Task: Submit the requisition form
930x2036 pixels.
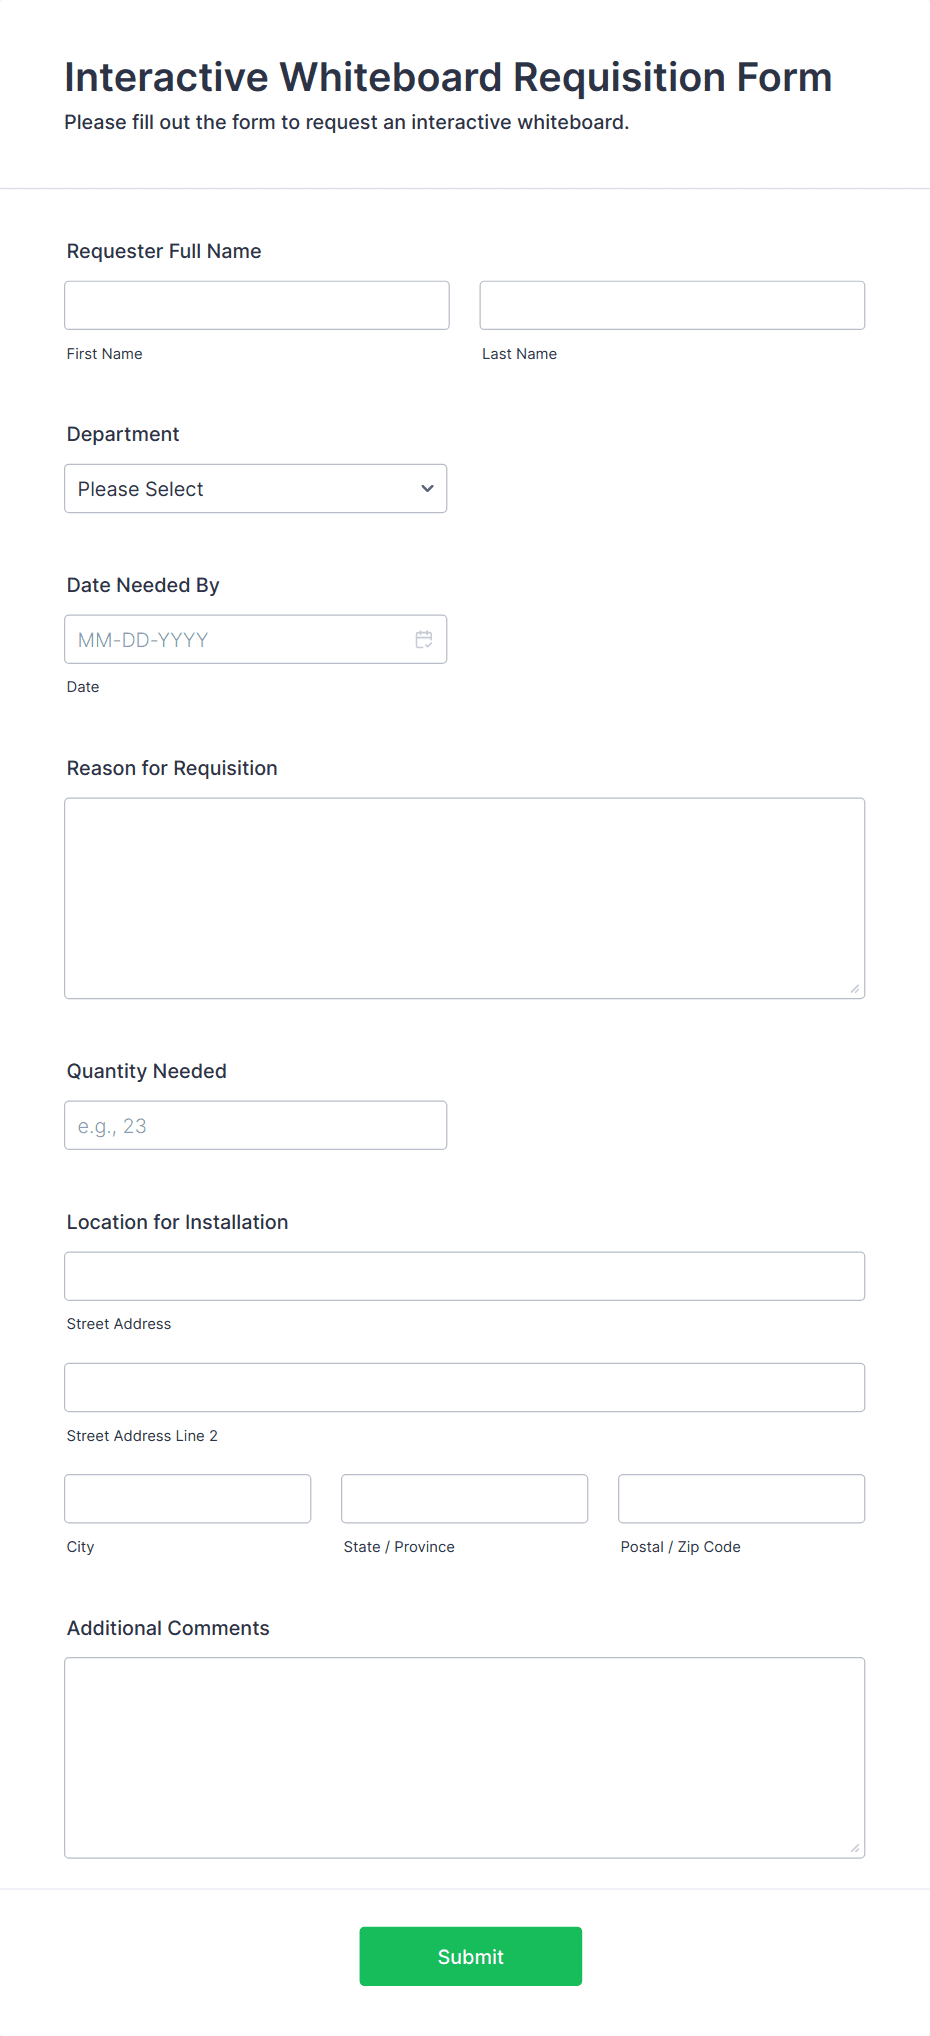Action: pyautogui.click(x=471, y=1956)
